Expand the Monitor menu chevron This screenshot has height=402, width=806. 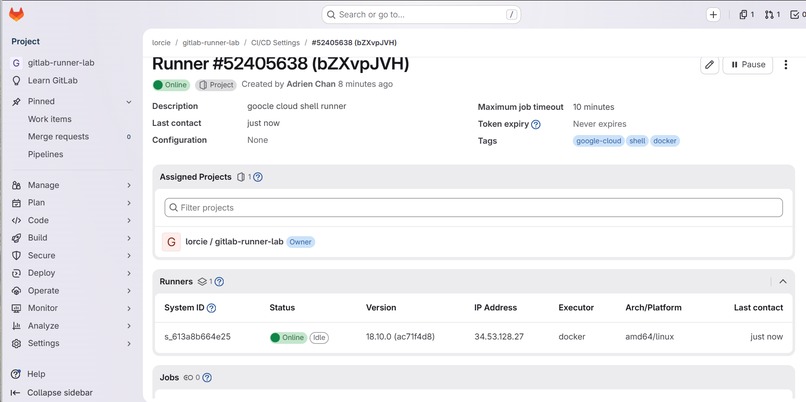click(x=129, y=308)
